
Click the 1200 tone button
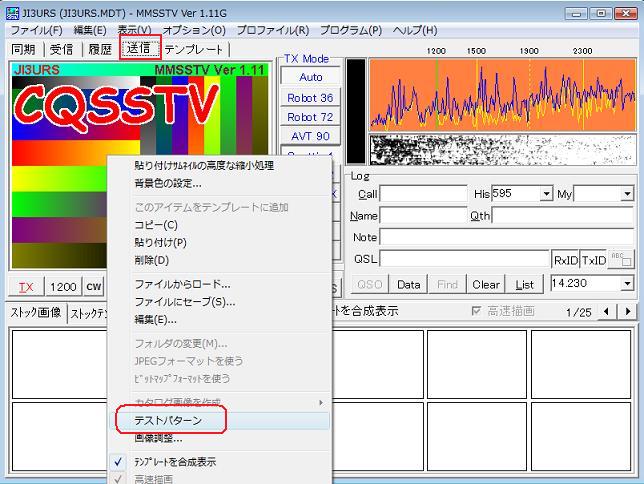(63, 287)
